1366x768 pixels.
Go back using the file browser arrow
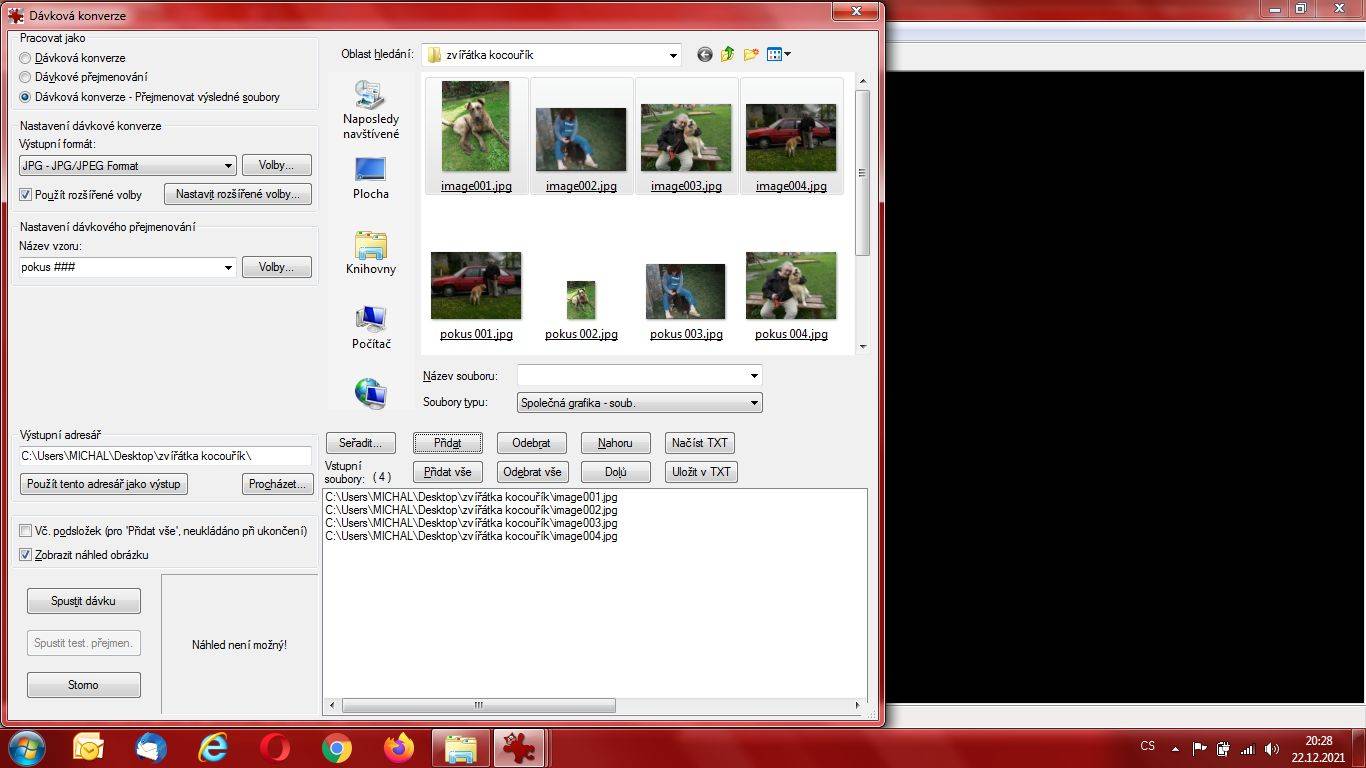(x=705, y=55)
